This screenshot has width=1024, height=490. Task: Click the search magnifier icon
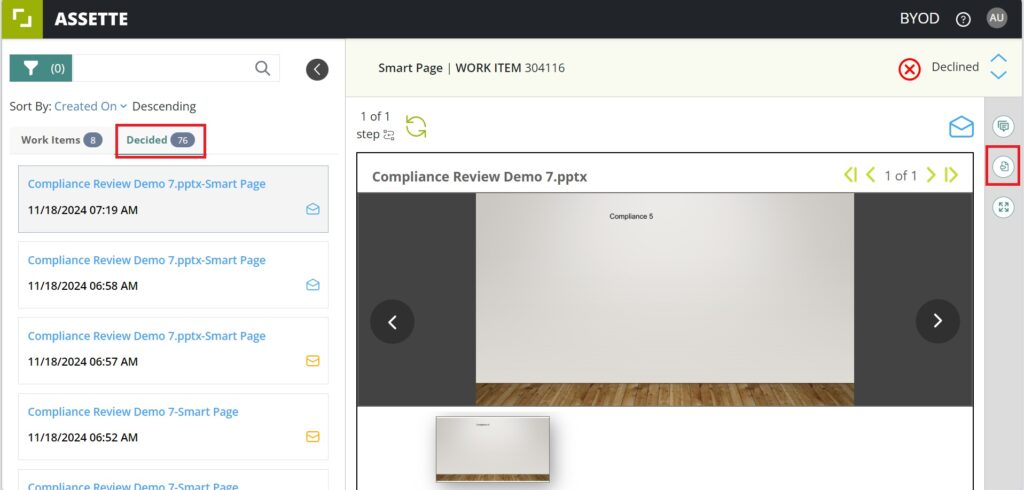(x=263, y=68)
